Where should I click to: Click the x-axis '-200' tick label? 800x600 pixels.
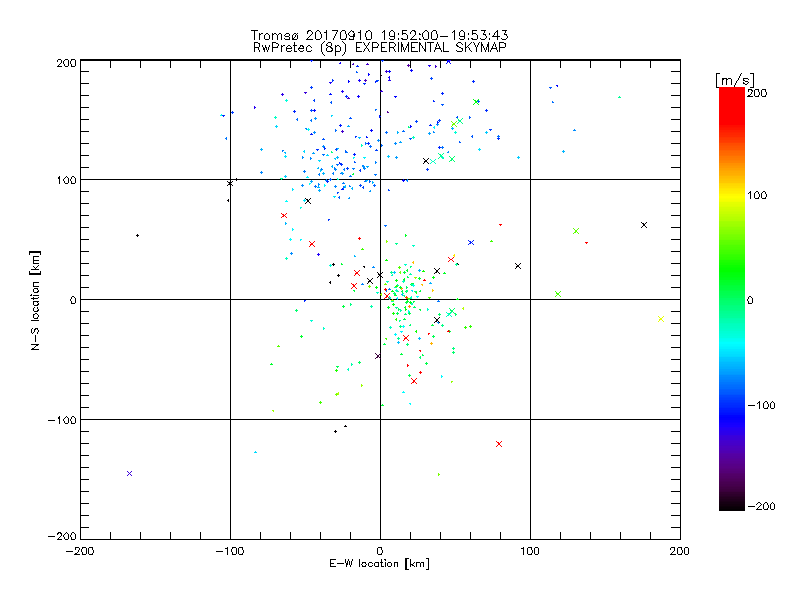coord(80,551)
